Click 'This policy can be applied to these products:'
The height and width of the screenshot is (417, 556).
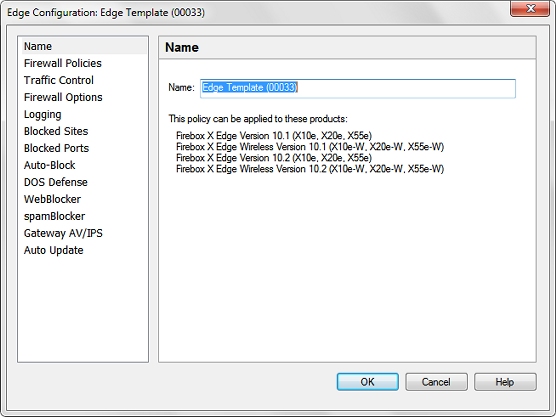point(258,119)
